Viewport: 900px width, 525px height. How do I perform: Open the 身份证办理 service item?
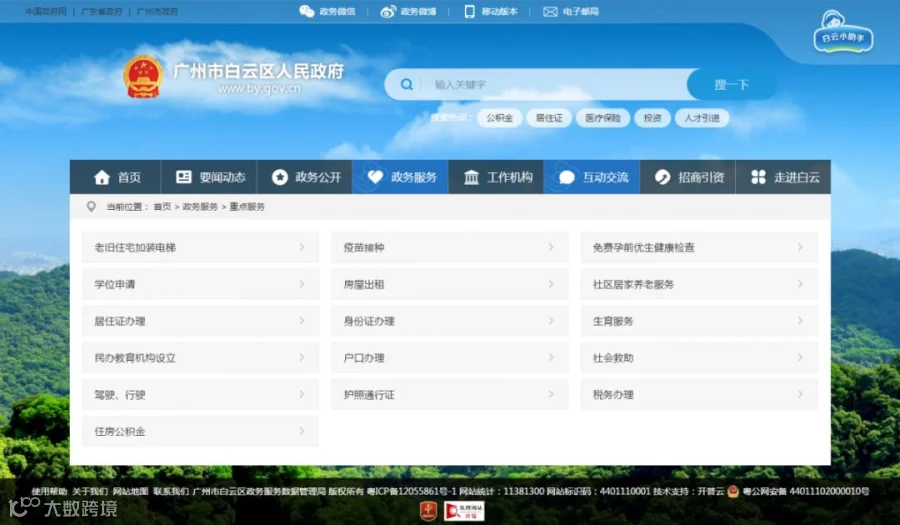pyautogui.click(x=449, y=321)
